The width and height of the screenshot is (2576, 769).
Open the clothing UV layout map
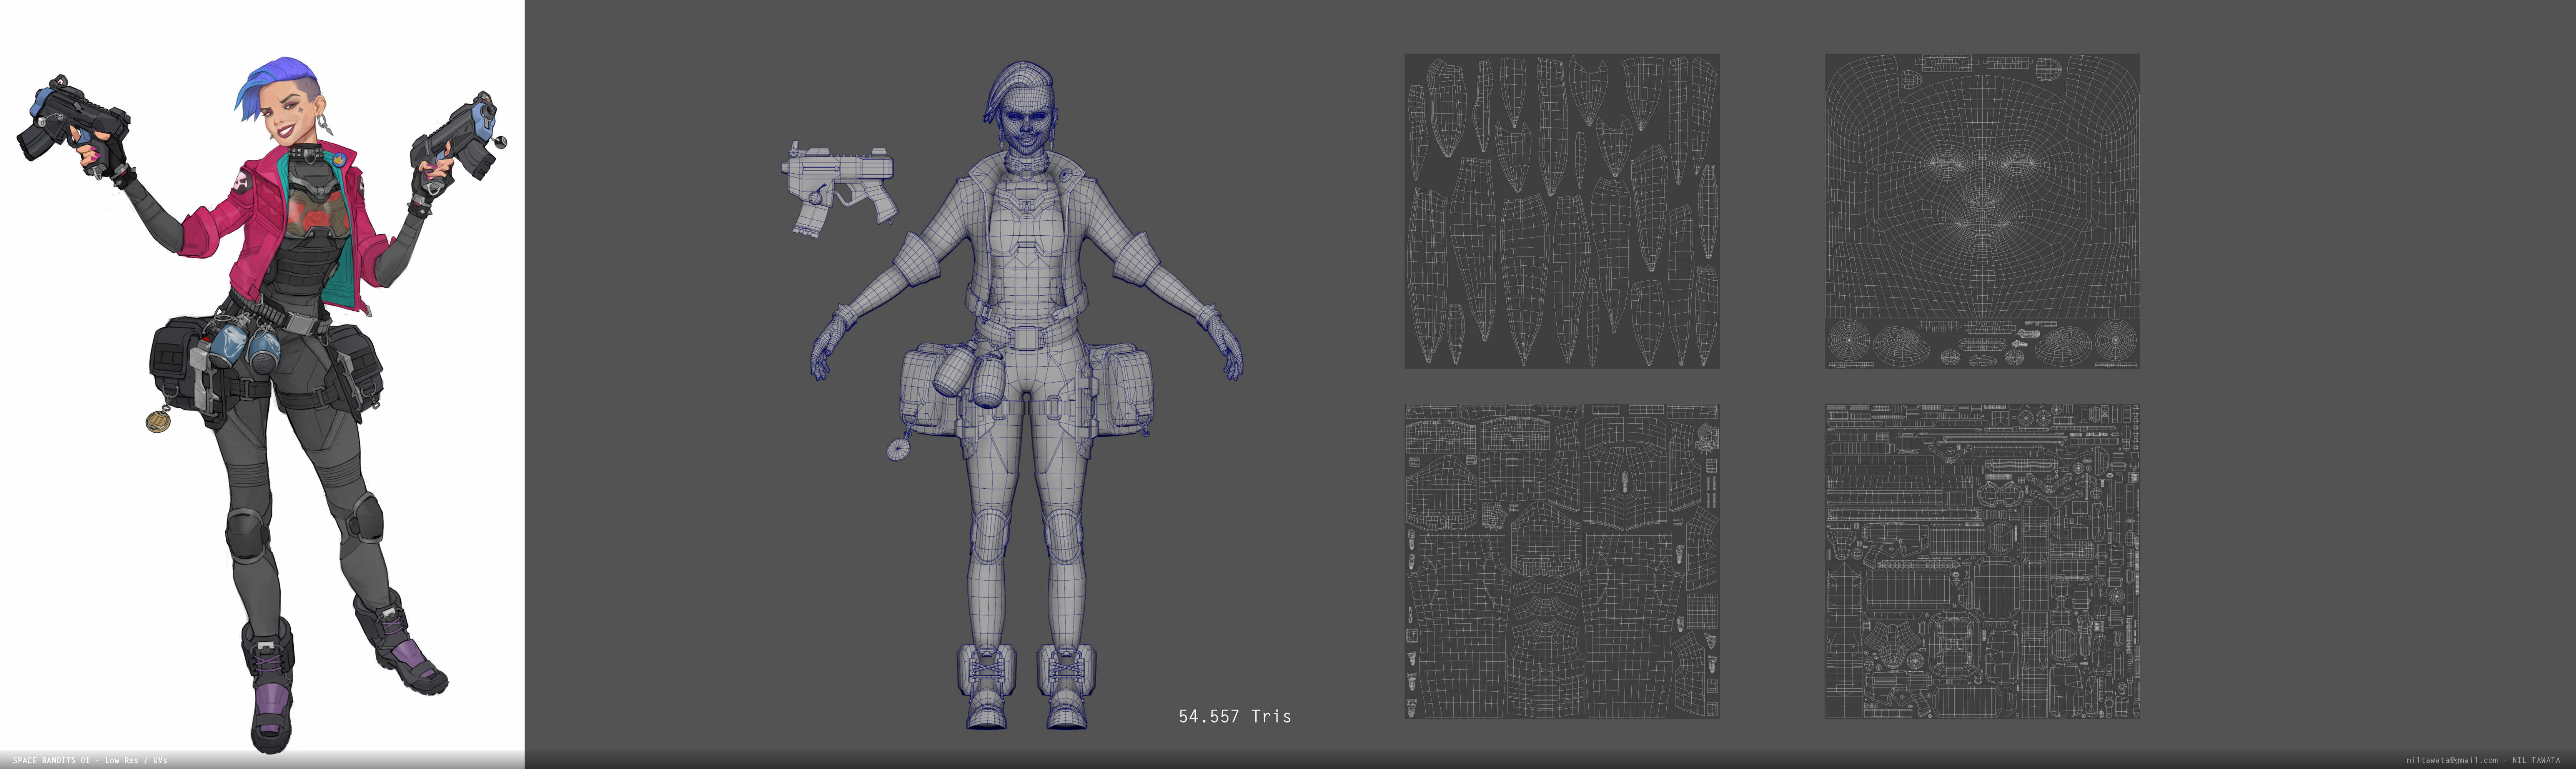pyautogui.click(x=1562, y=561)
